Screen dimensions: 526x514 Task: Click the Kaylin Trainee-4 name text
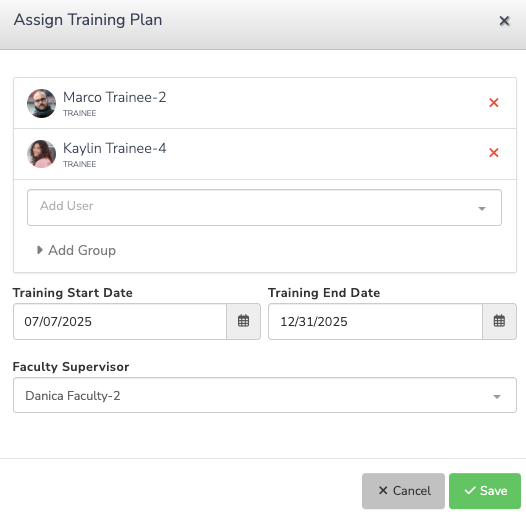tap(114, 148)
